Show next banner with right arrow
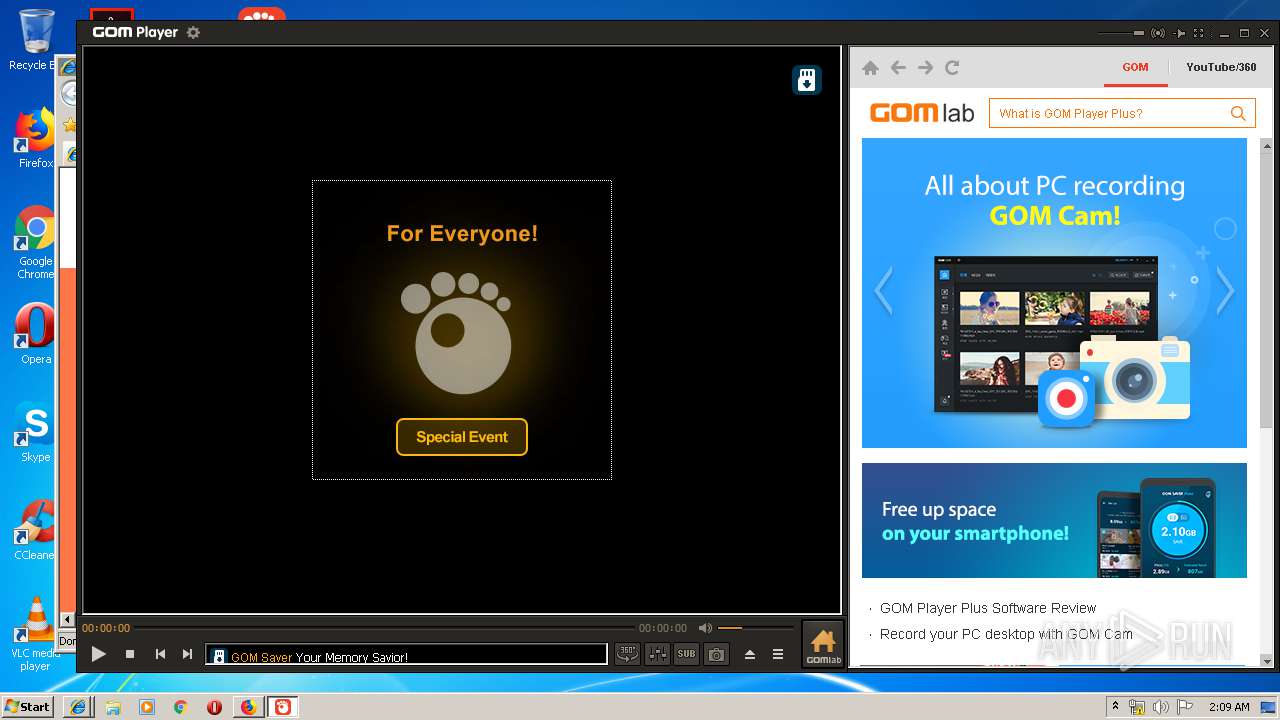Image resolution: width=1280 pixels, height=720 pixels. pyautogui.click(x=1226, y=291)
